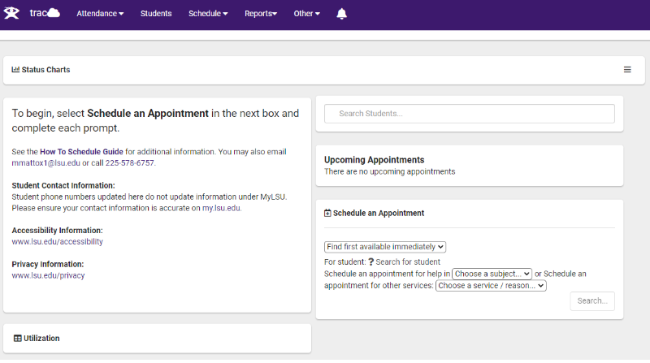Image resolution: width=650 pixels, height=363 pixels.
Task: Open the my.lsu.edu link
Action: click(221, 208)
